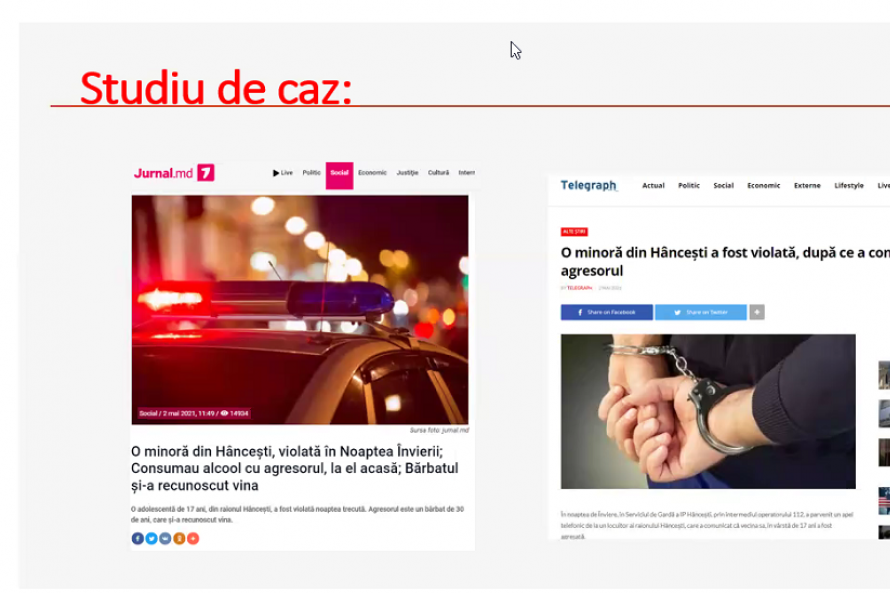
Task: Click the Jurnal.md logo
Action: click(x=174, y=173)
